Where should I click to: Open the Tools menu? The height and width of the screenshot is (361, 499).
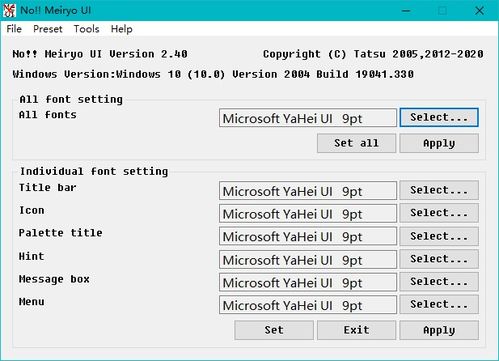[x=87, y=29]
